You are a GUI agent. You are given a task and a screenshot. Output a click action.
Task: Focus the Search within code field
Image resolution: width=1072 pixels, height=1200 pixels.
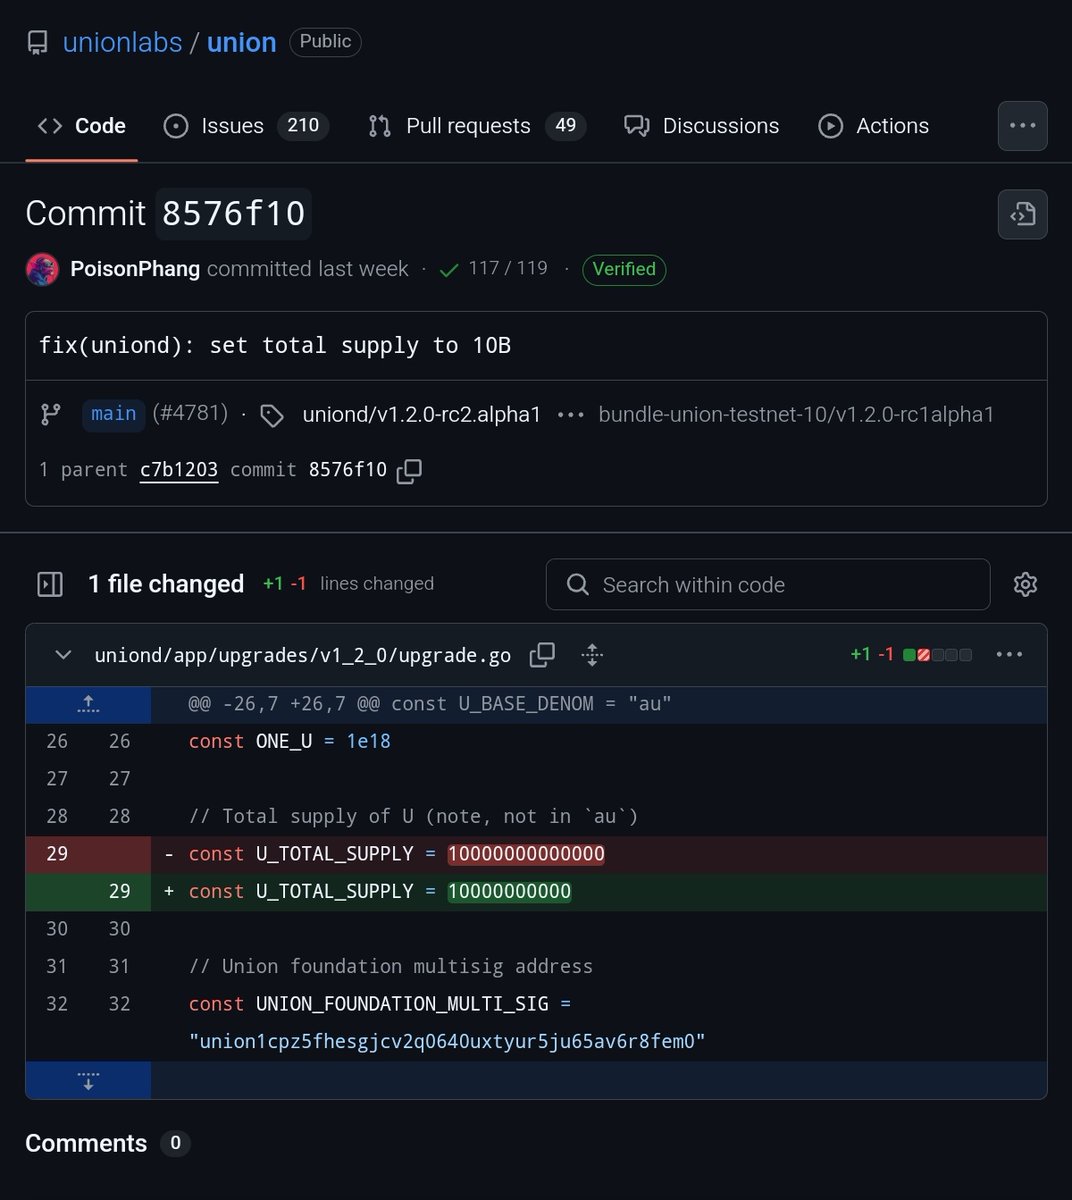768,584
